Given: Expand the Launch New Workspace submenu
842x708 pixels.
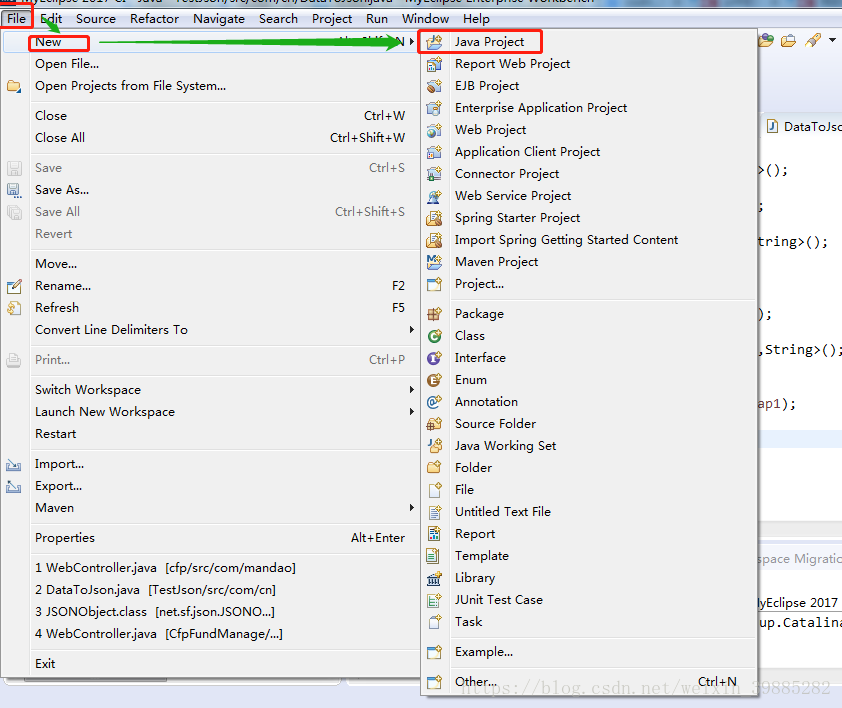Looking at the screenshot, I should (411, 411).
